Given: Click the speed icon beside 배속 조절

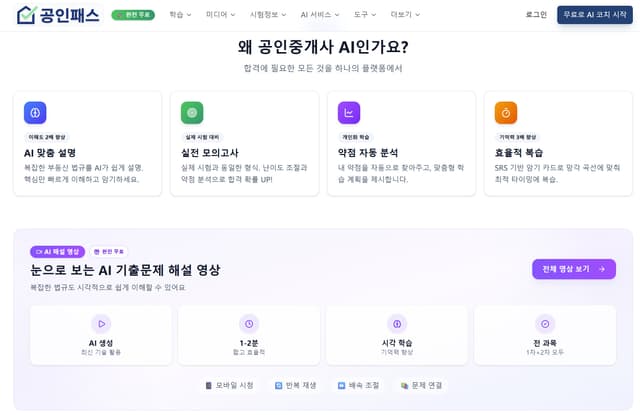Looking at the screenshot, I should click(x=341, y=385).
